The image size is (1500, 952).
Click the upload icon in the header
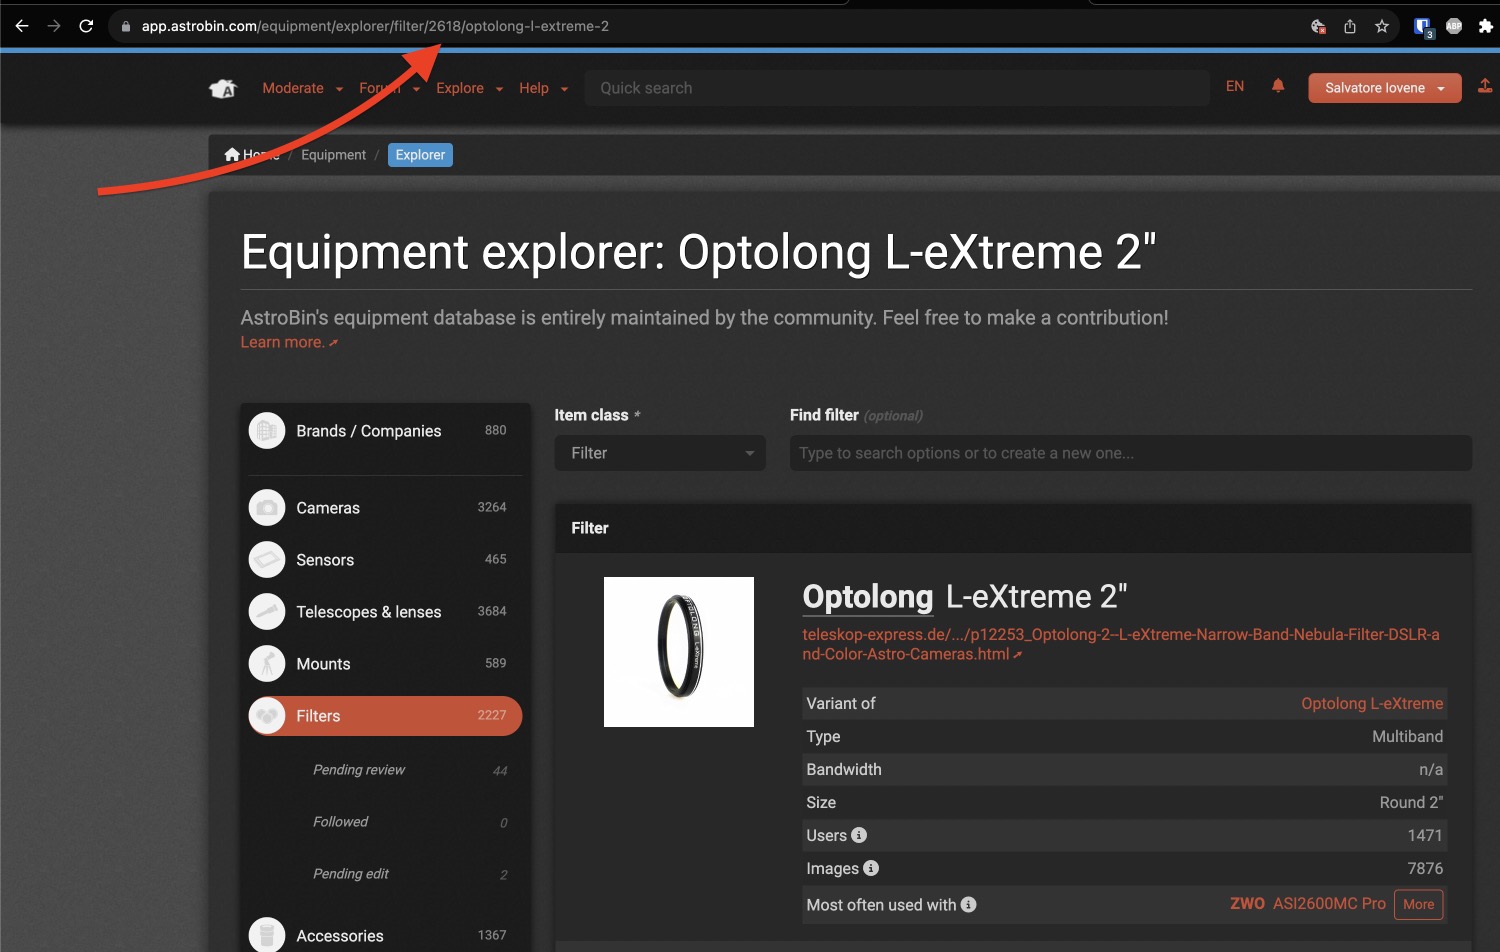point(1485,87)
